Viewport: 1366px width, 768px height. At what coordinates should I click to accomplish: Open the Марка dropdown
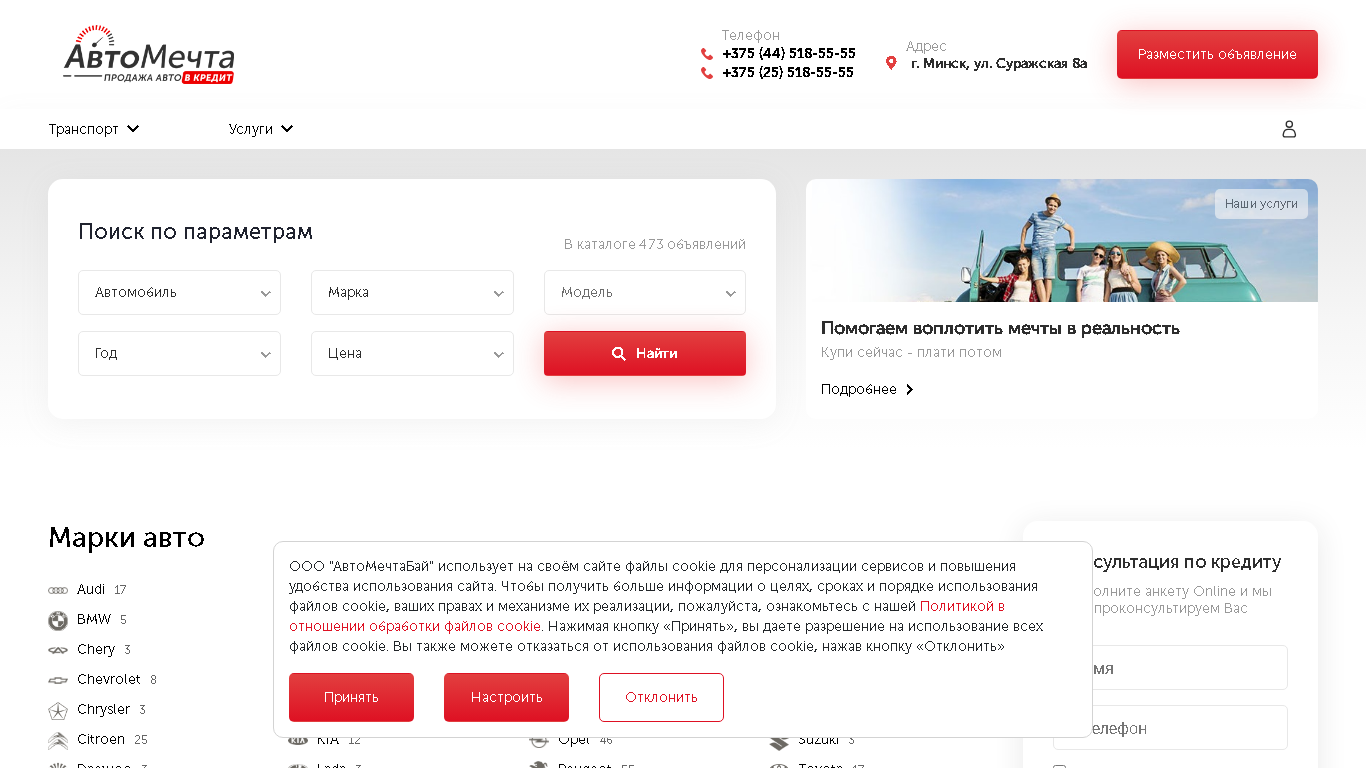[412, 293]
